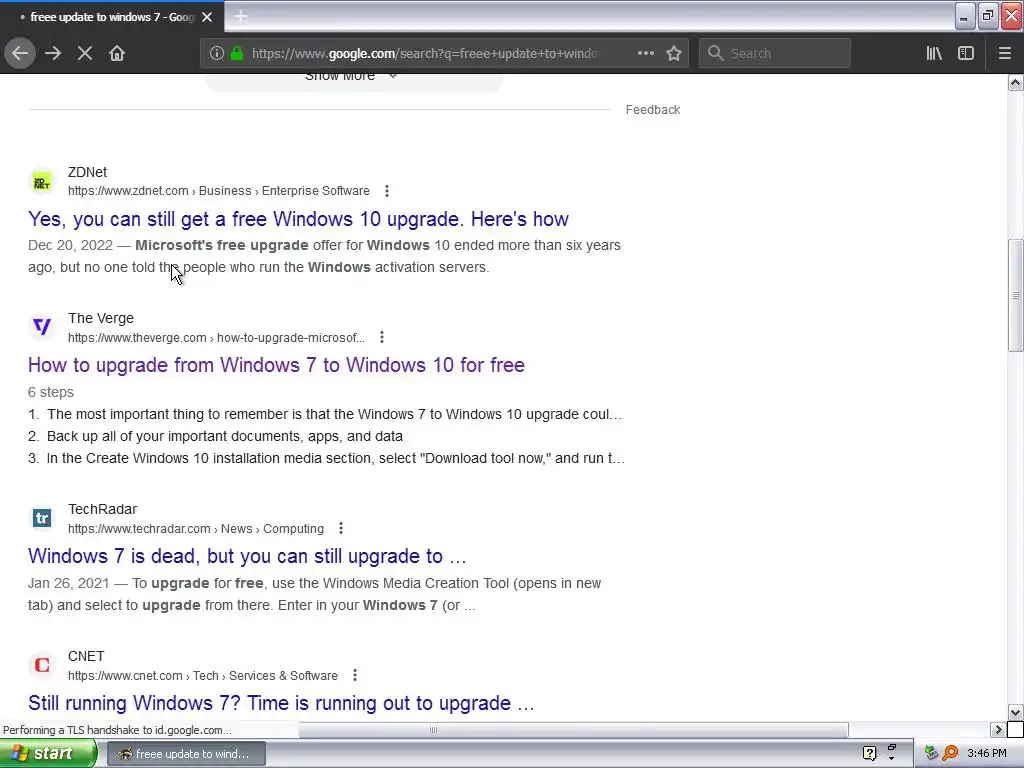Click the CNET site favicon
This screenshot has width=1024, height=768.
click(42, 665)
